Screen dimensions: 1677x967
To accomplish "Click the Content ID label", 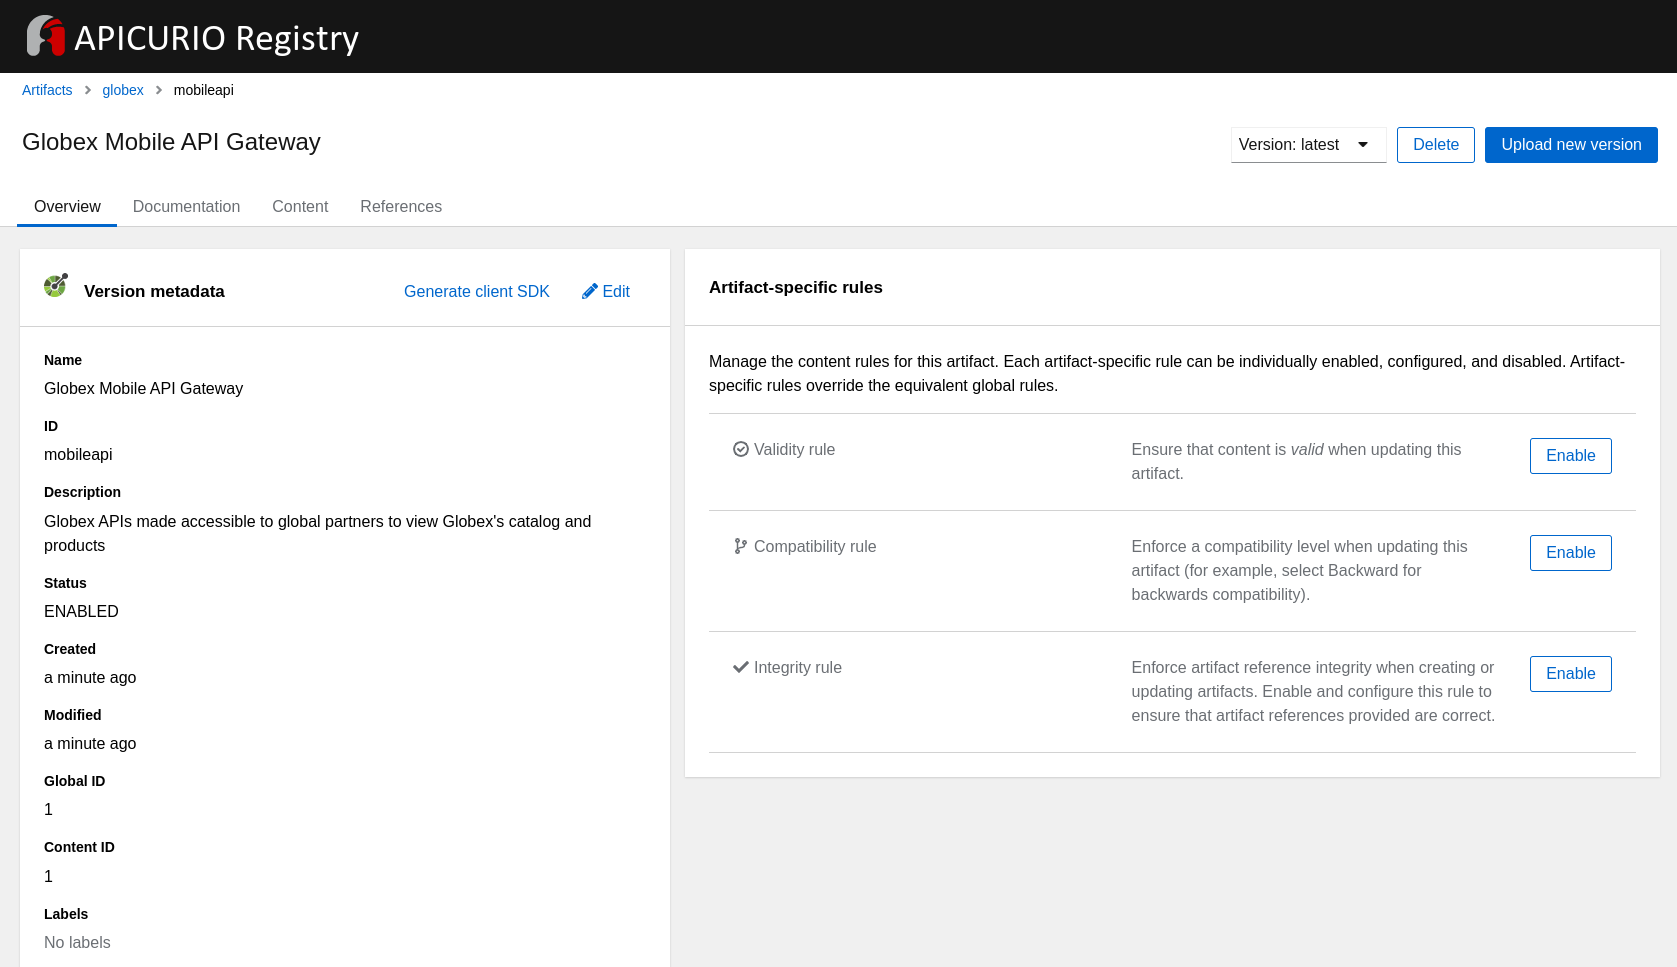I will (x=79, y=847).
